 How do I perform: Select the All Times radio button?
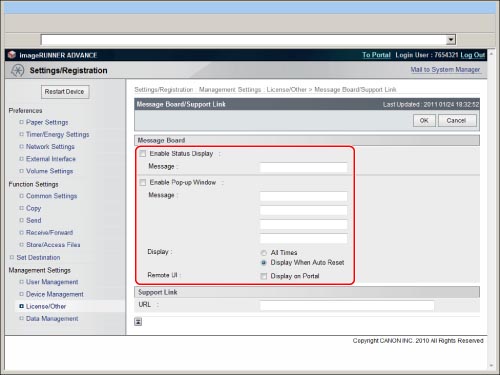pos(264,253)
